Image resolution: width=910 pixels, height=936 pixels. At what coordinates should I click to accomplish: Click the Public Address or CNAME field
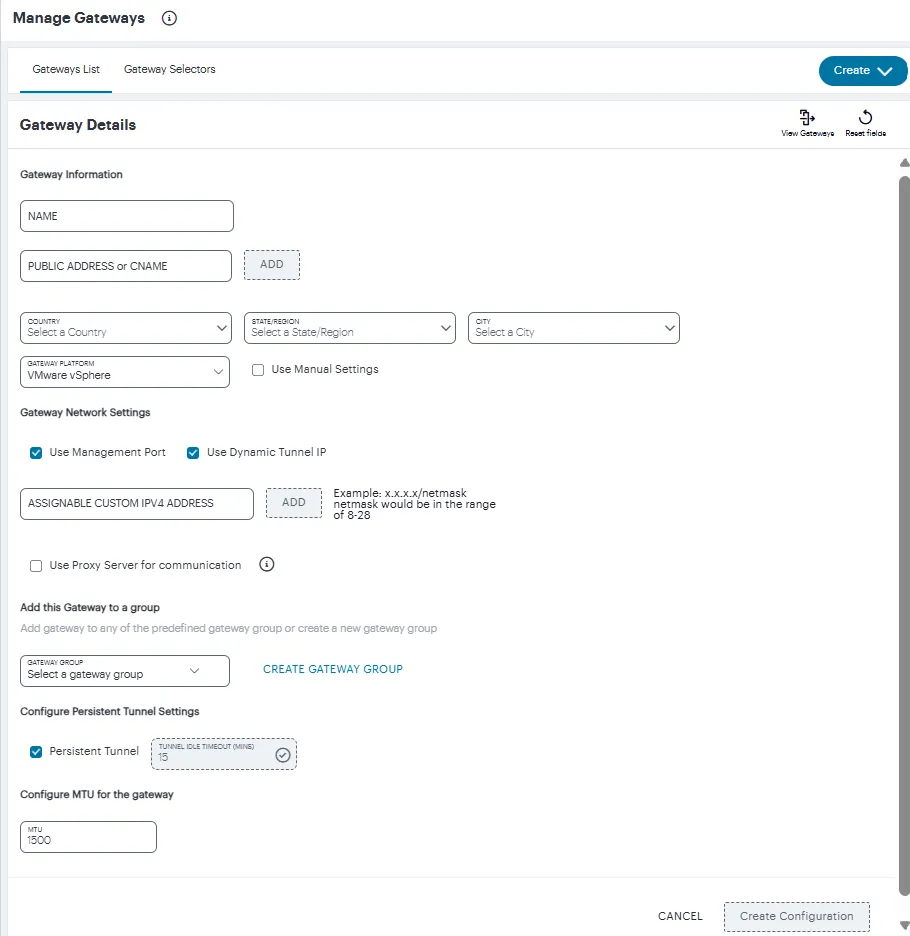126,266
